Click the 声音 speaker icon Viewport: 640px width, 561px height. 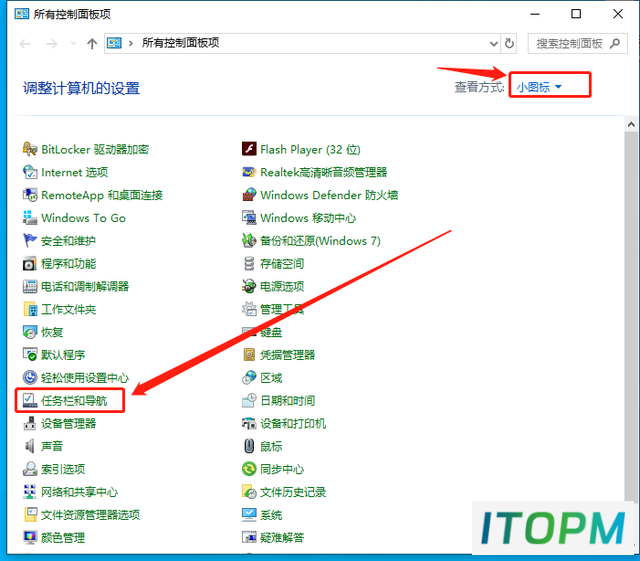30,446
